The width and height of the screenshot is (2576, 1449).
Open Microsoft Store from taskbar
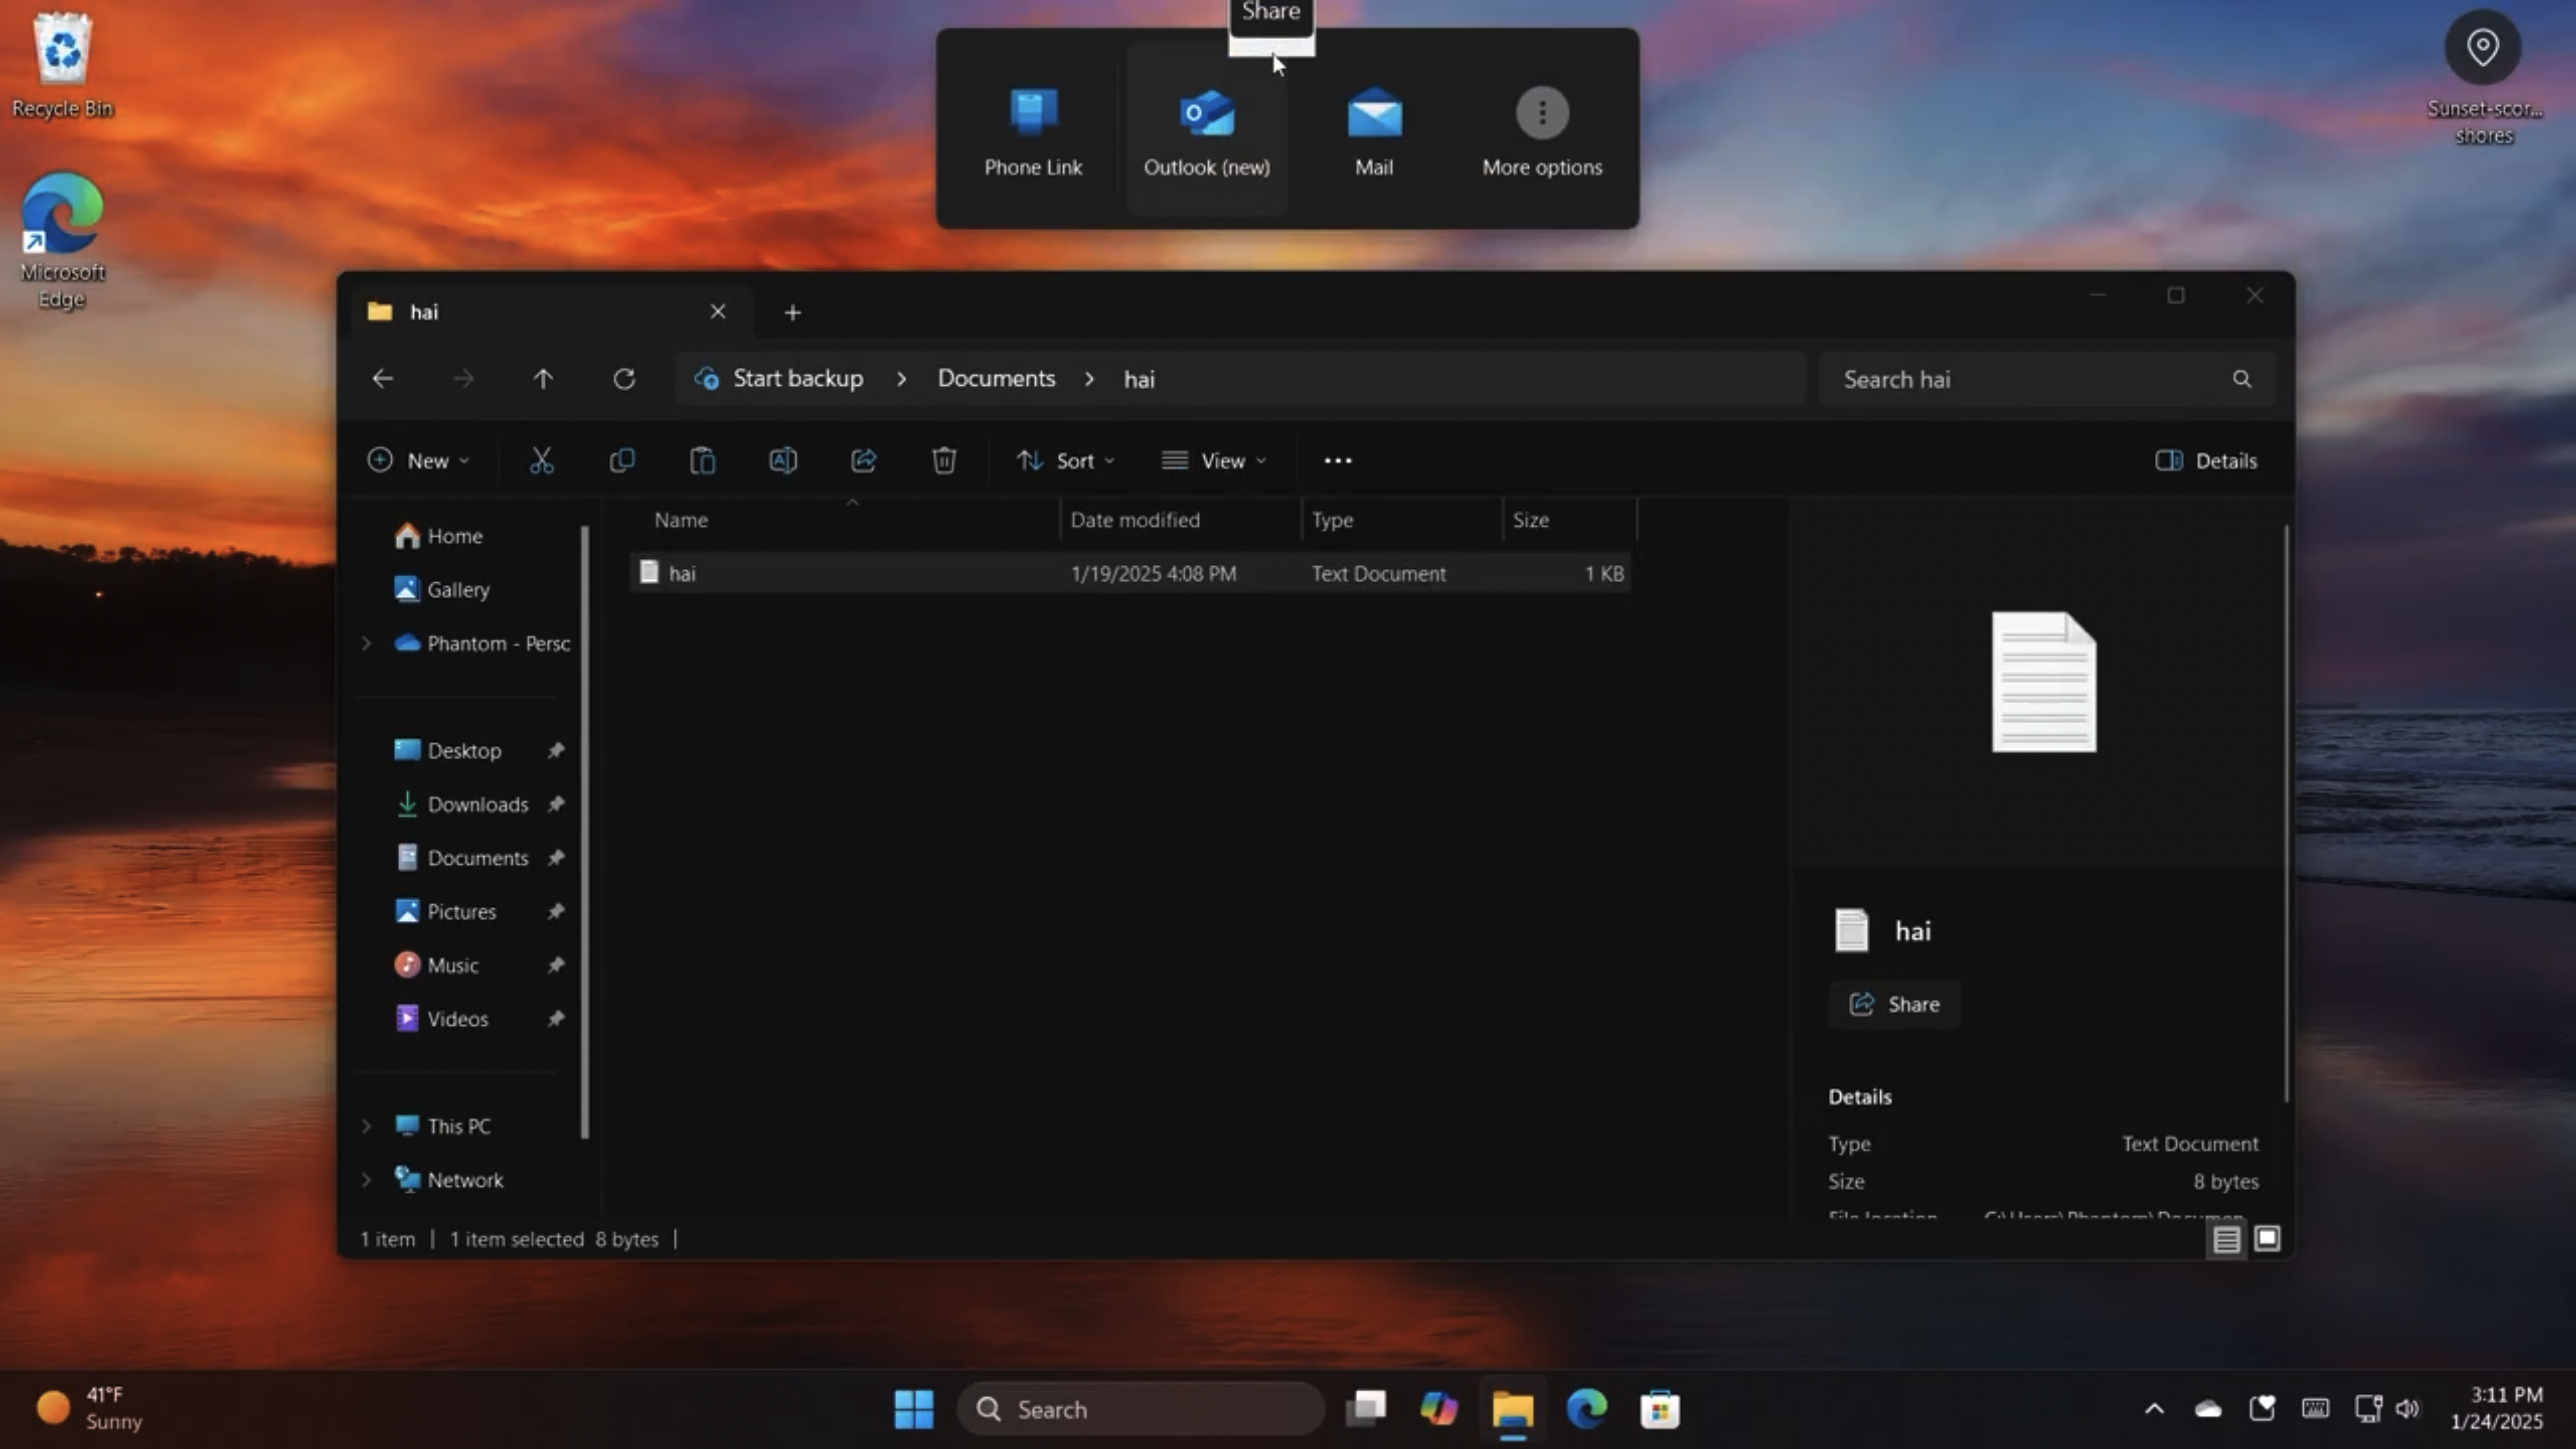pyautogui.click(x=1660, y=1409)
